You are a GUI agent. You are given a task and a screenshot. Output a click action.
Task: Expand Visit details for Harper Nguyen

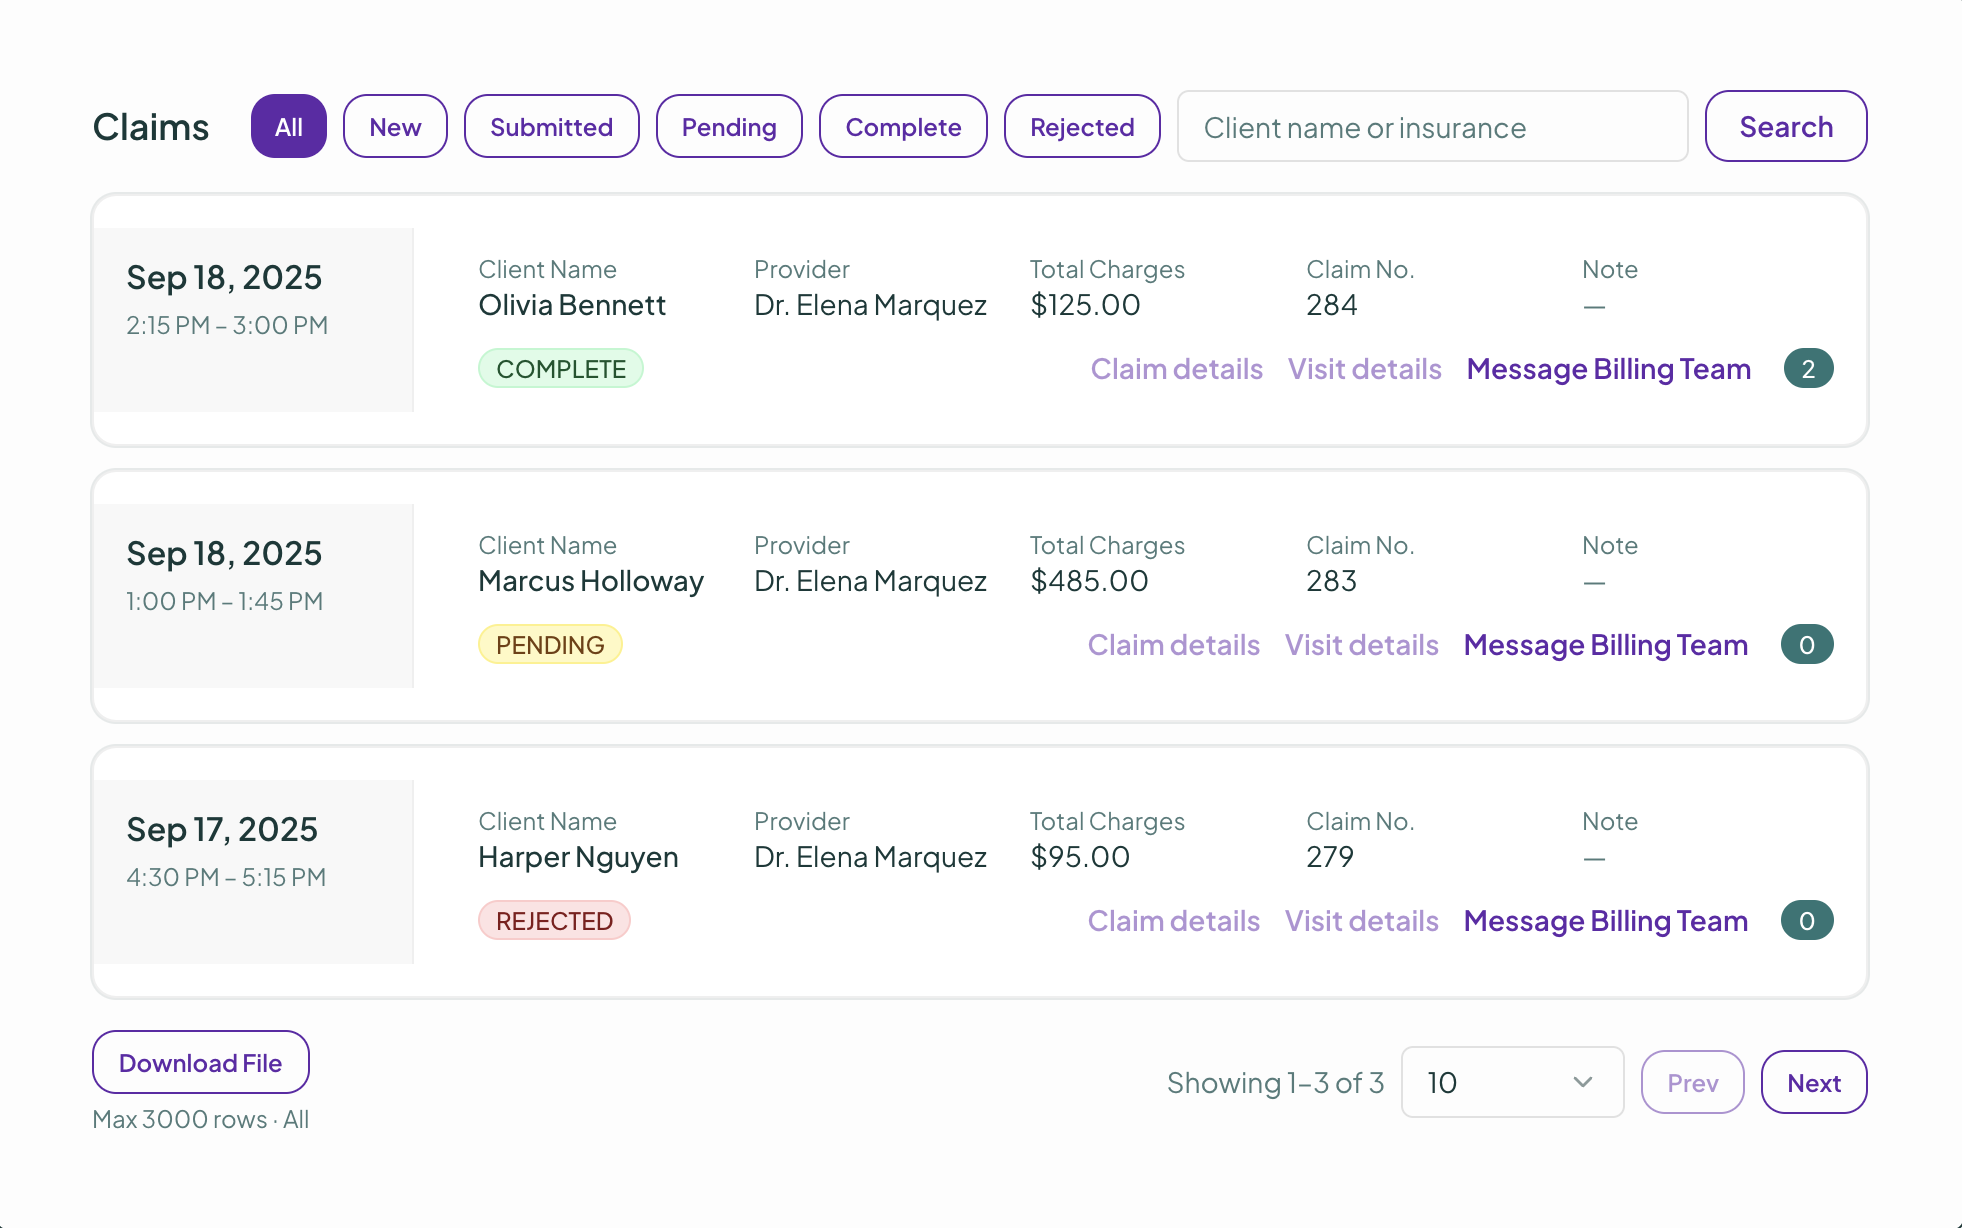tap(1361, 920)
